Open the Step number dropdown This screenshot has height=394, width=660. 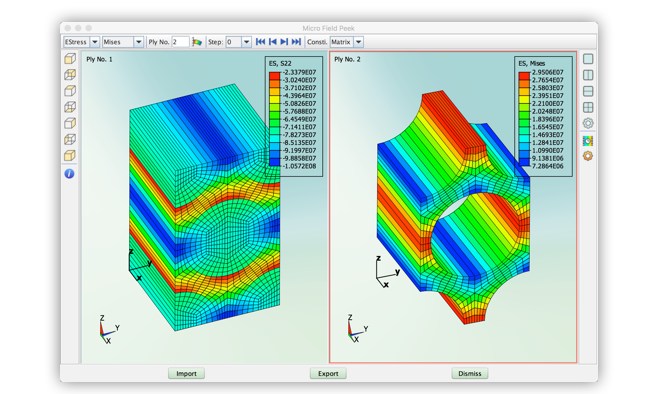point(238,42)
